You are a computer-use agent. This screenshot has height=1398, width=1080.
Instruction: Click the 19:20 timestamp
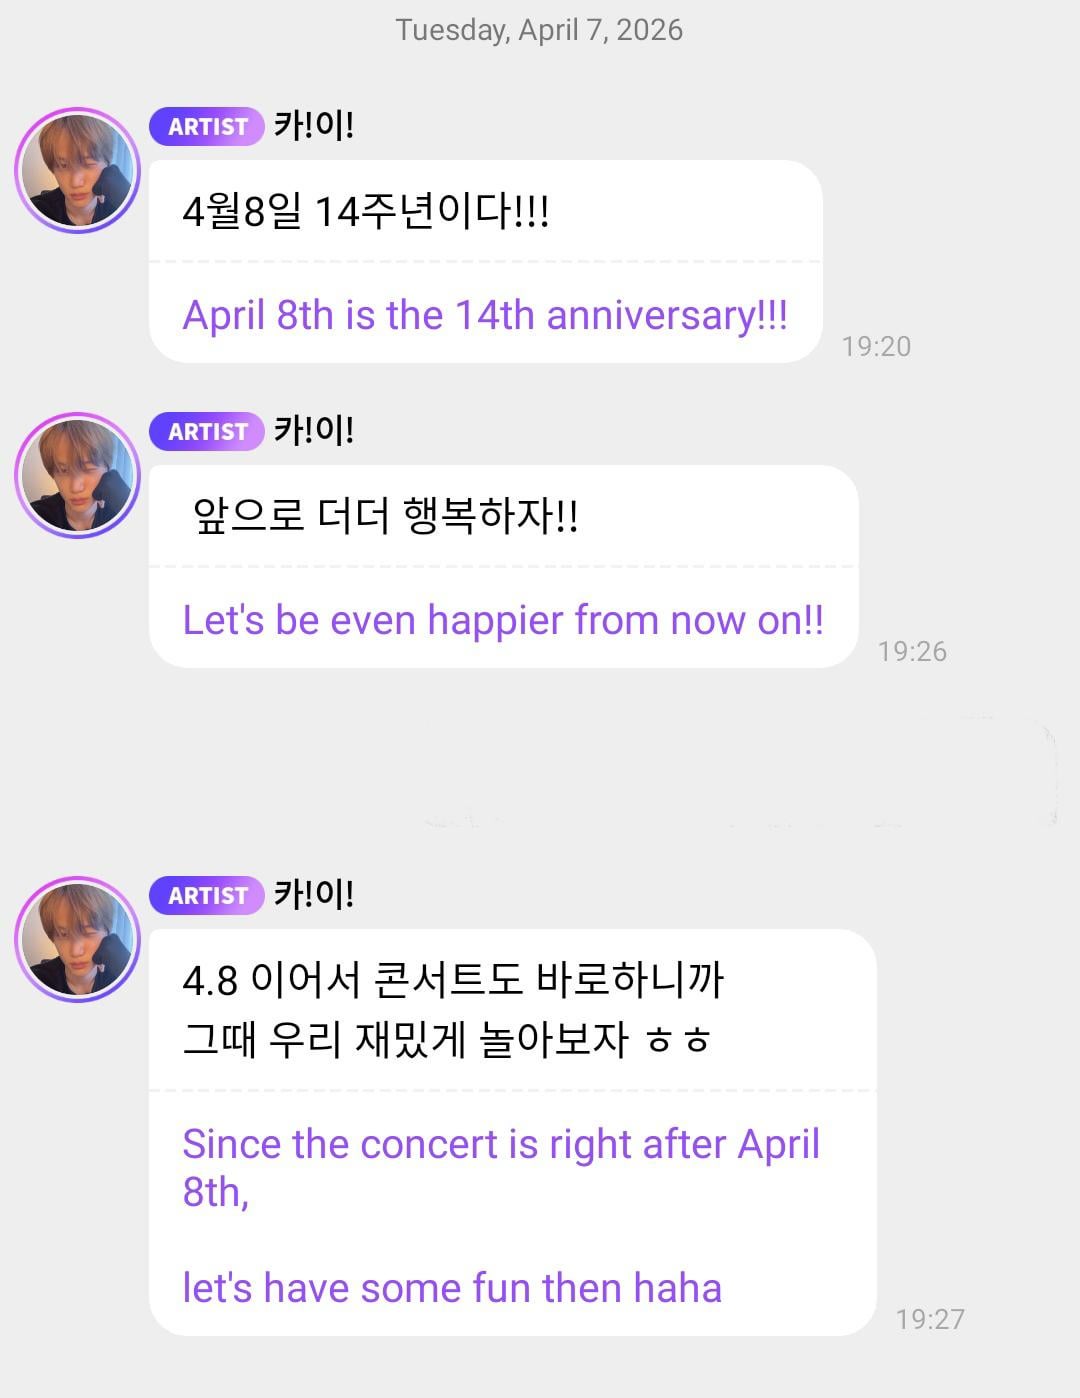[876, 346]
